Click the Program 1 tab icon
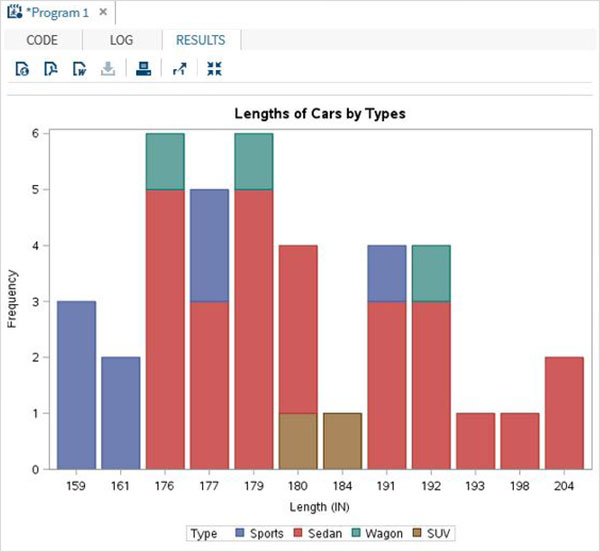 [14, 12]
